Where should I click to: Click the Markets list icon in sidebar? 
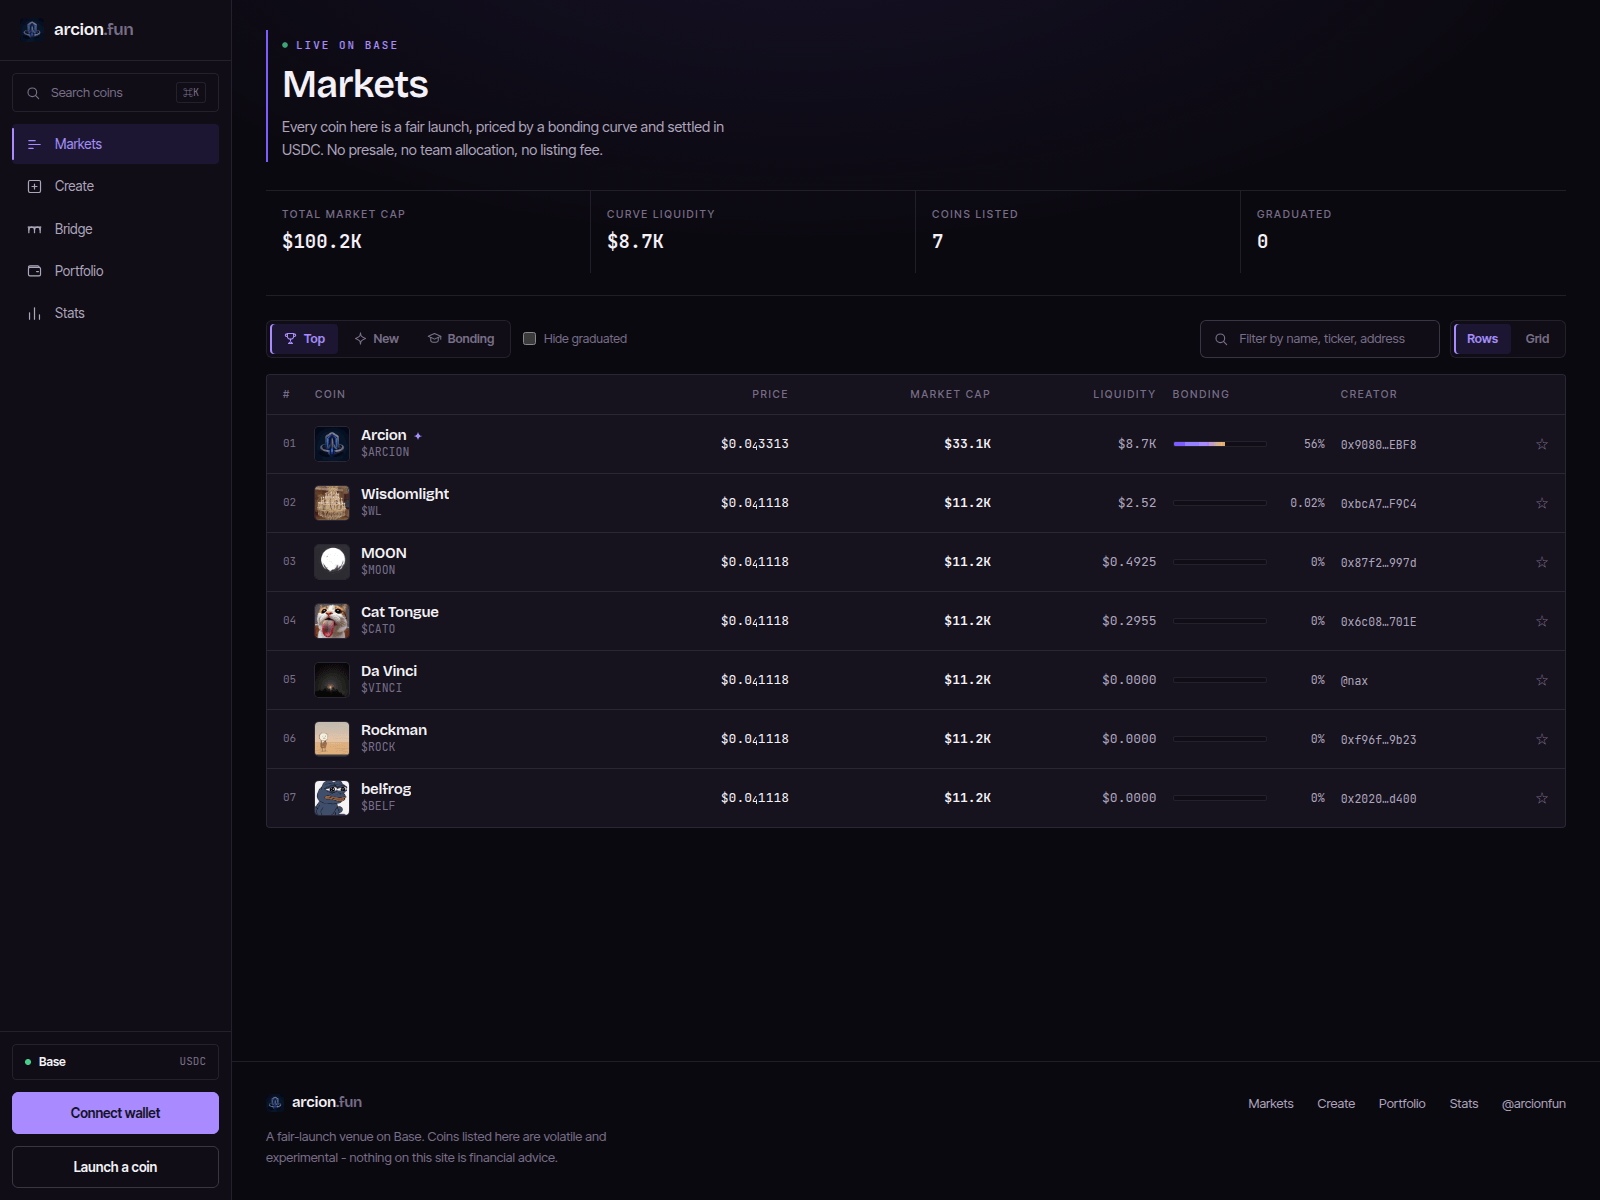pyautogui.click(x=34, y=144)
